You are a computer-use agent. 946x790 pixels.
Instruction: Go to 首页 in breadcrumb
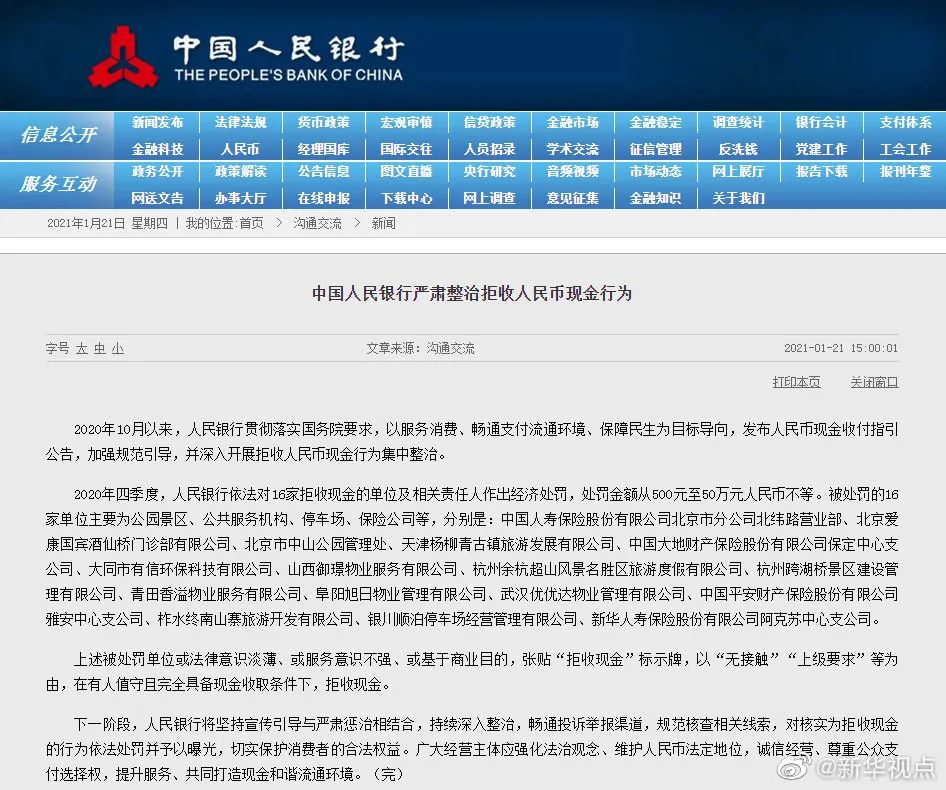pos(252,223)
